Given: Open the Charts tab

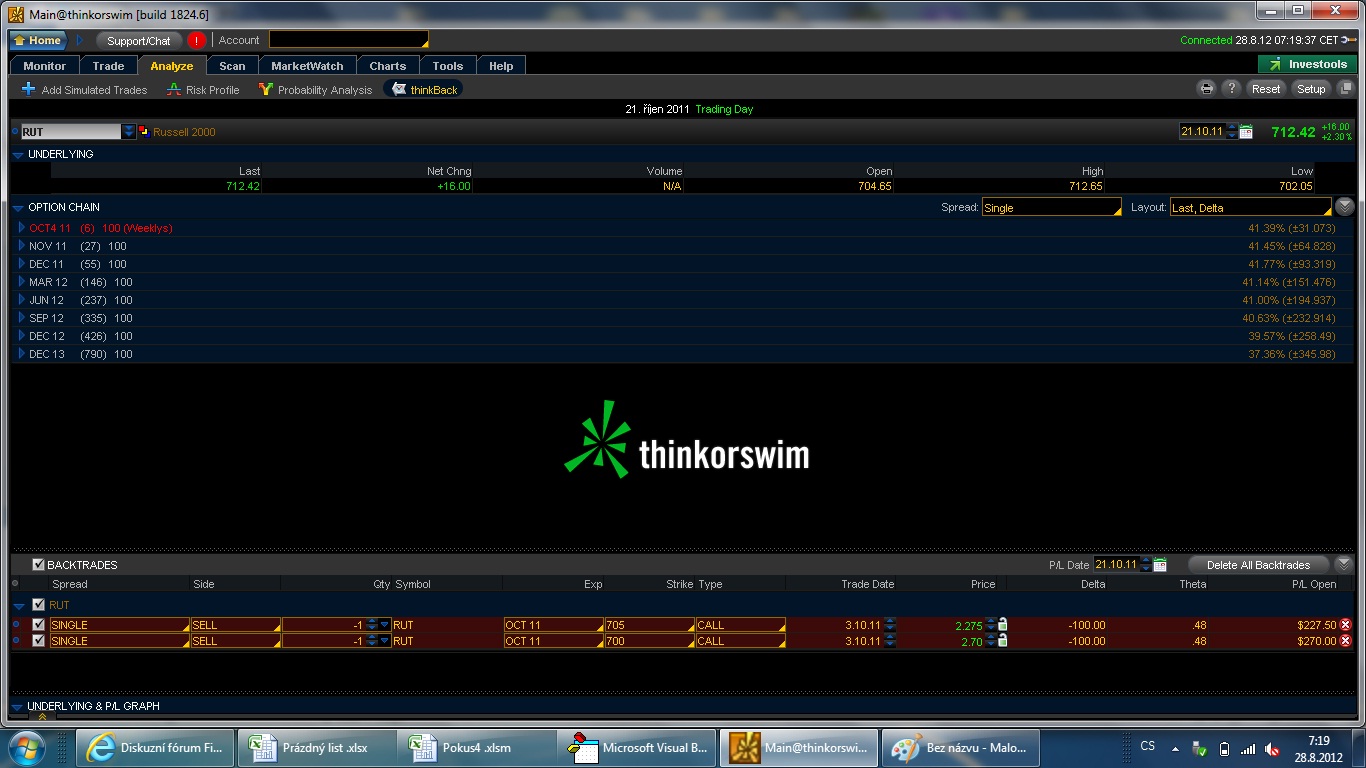Looking at the screenshot, I should click(x=388, y=66).
